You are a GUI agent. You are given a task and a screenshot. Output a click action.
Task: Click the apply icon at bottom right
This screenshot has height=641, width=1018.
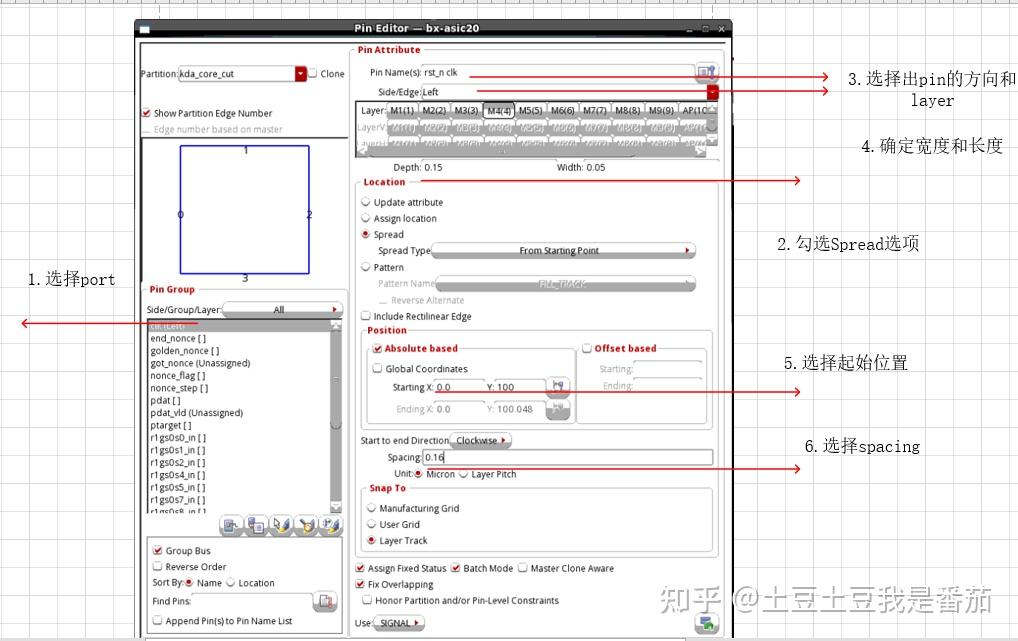707,624
